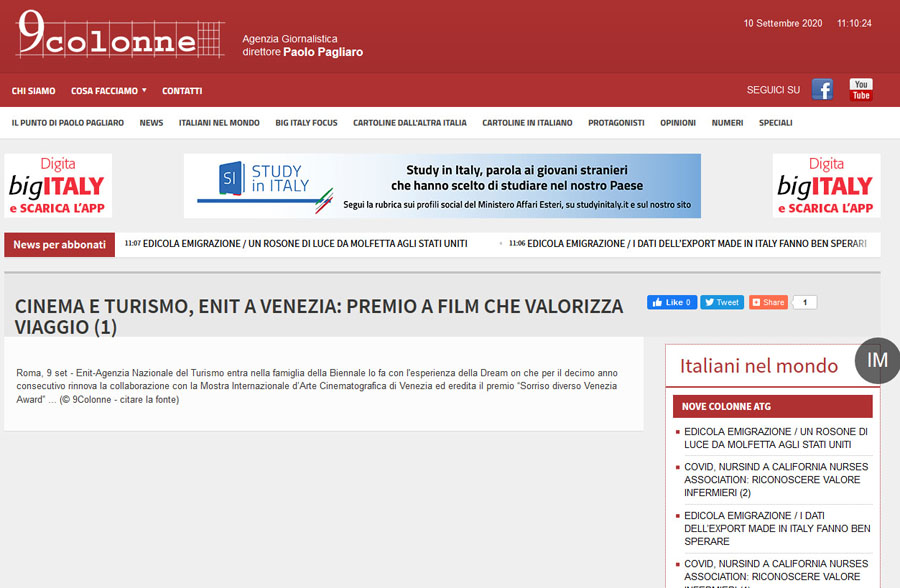This screenshot has height=588, width=900.
Task: Click the orange Share button
Action: [768, 302]
